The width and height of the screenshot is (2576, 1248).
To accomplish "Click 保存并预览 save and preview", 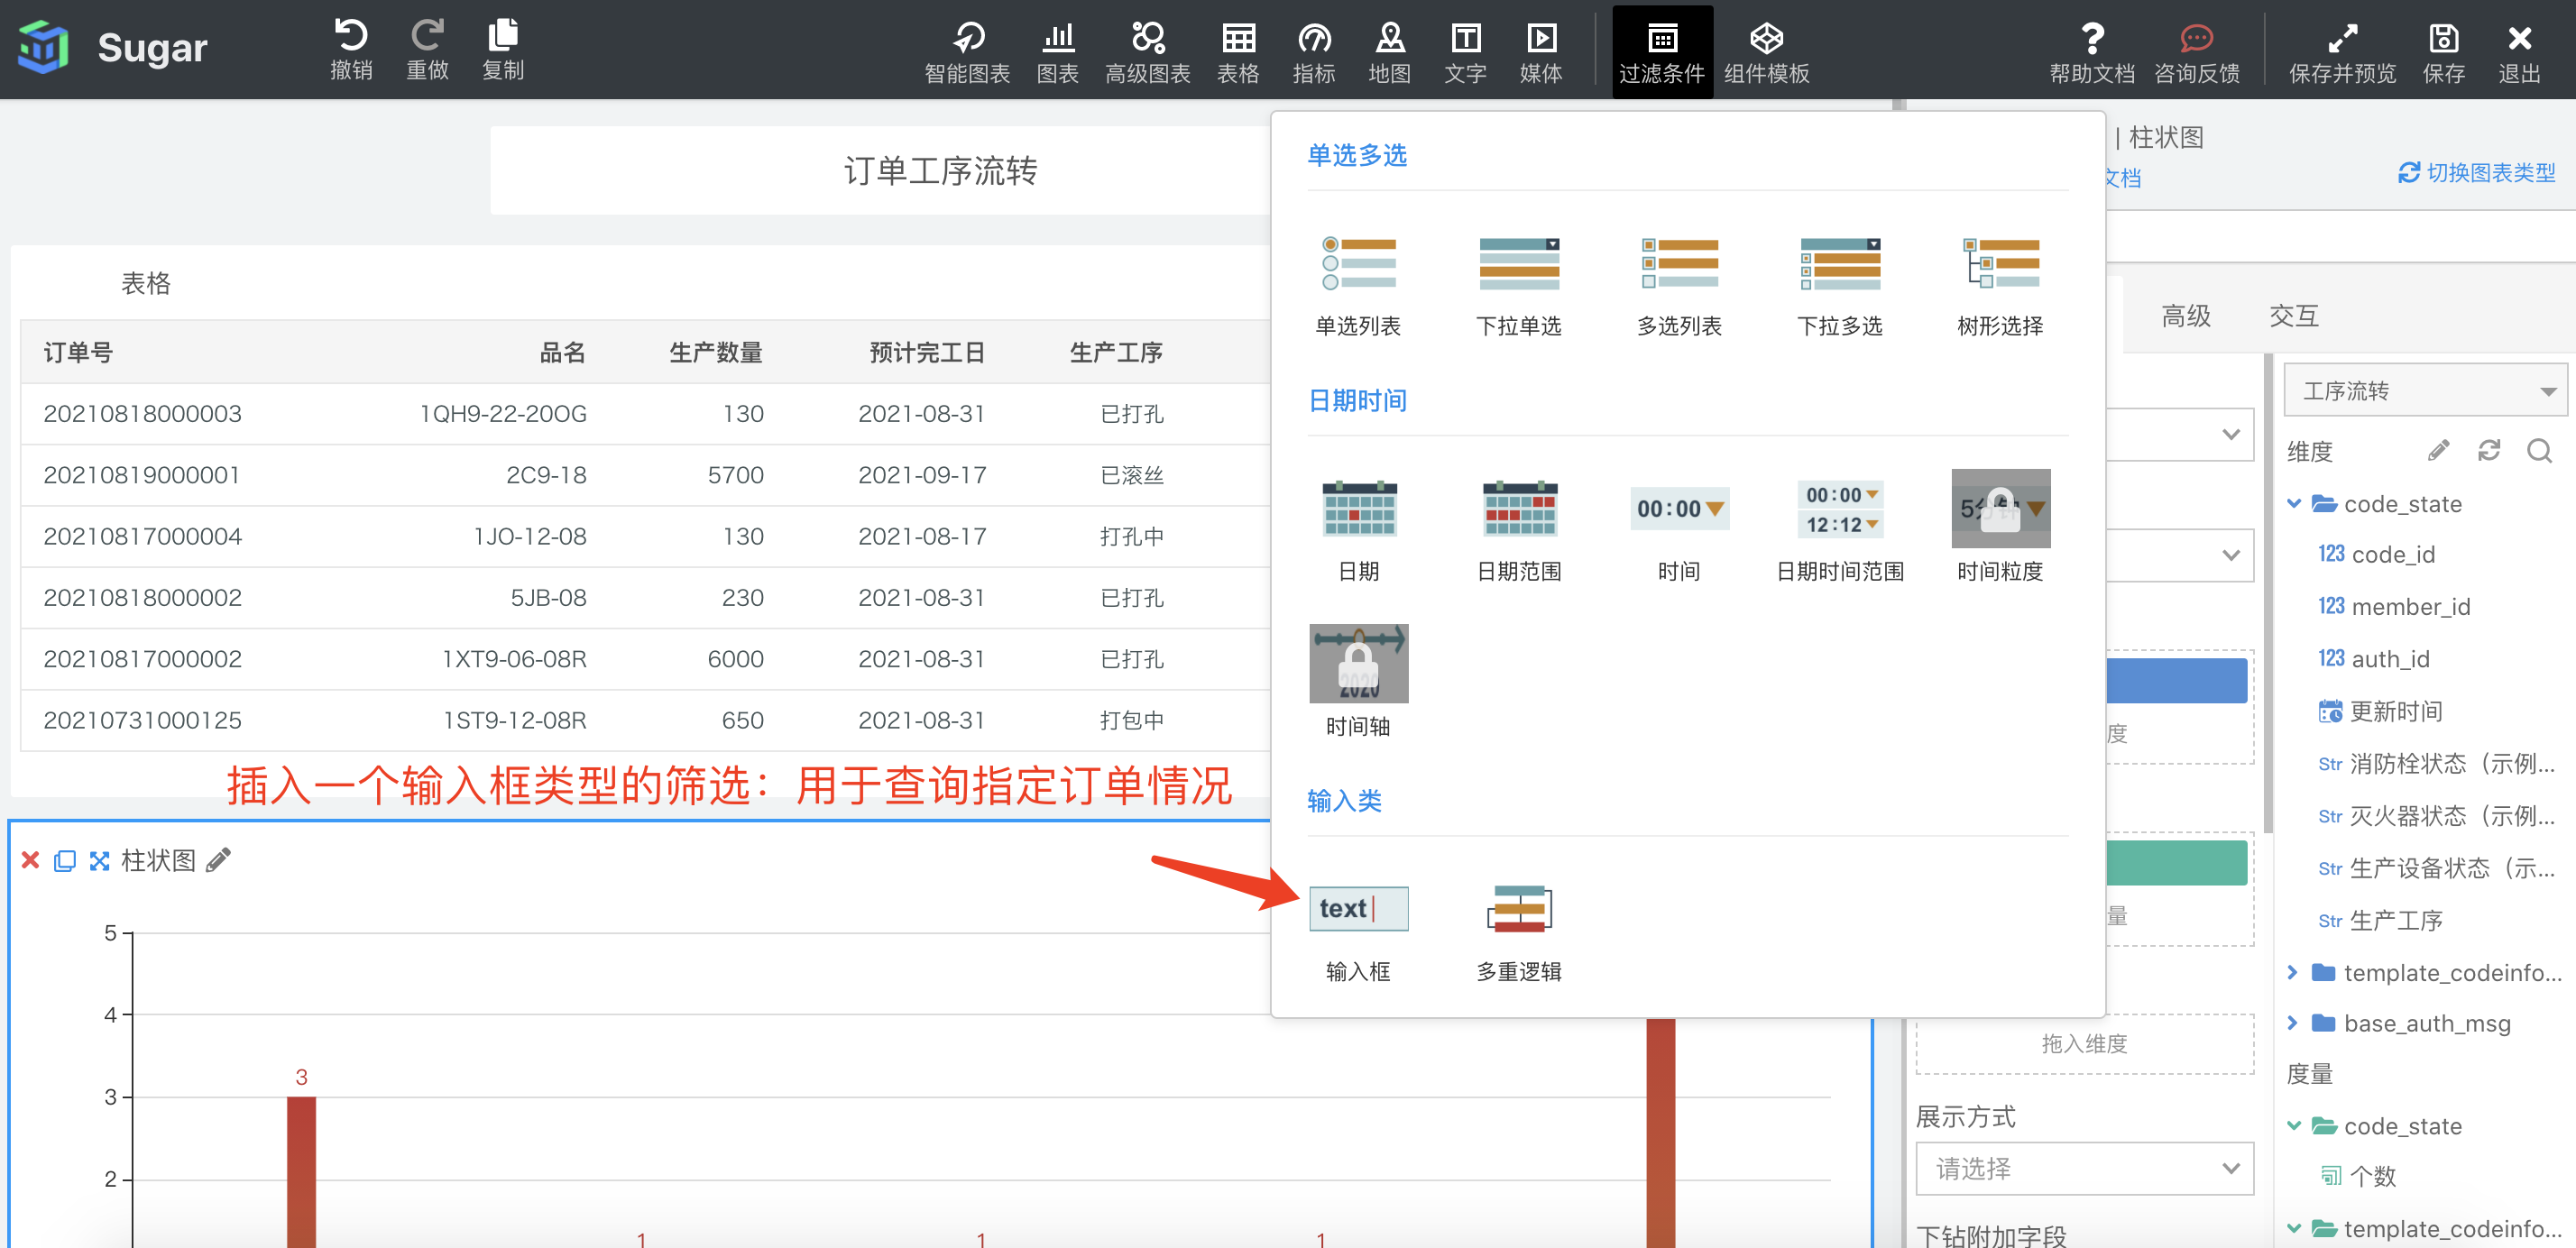I will tap(2342, 52).
